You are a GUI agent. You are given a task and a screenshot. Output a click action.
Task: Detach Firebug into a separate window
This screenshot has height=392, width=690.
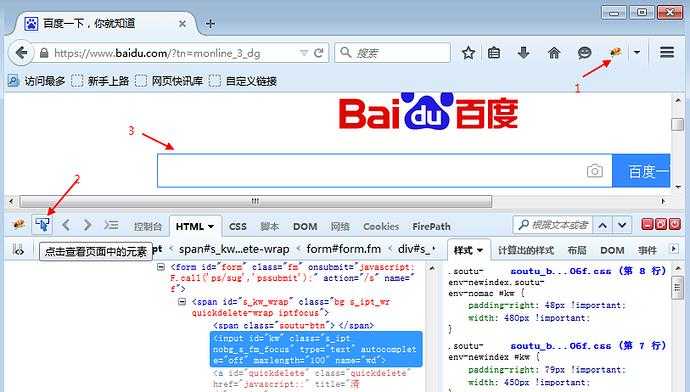point(661,224)
